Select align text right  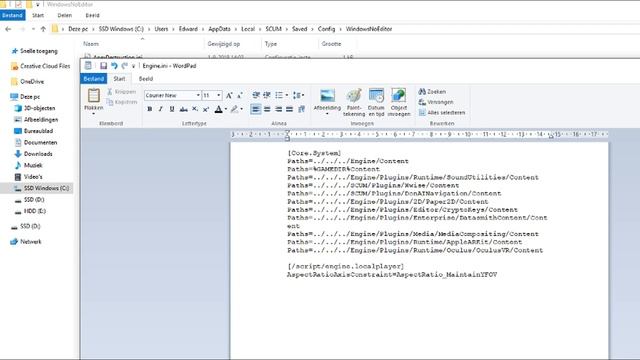coord(278,109)
